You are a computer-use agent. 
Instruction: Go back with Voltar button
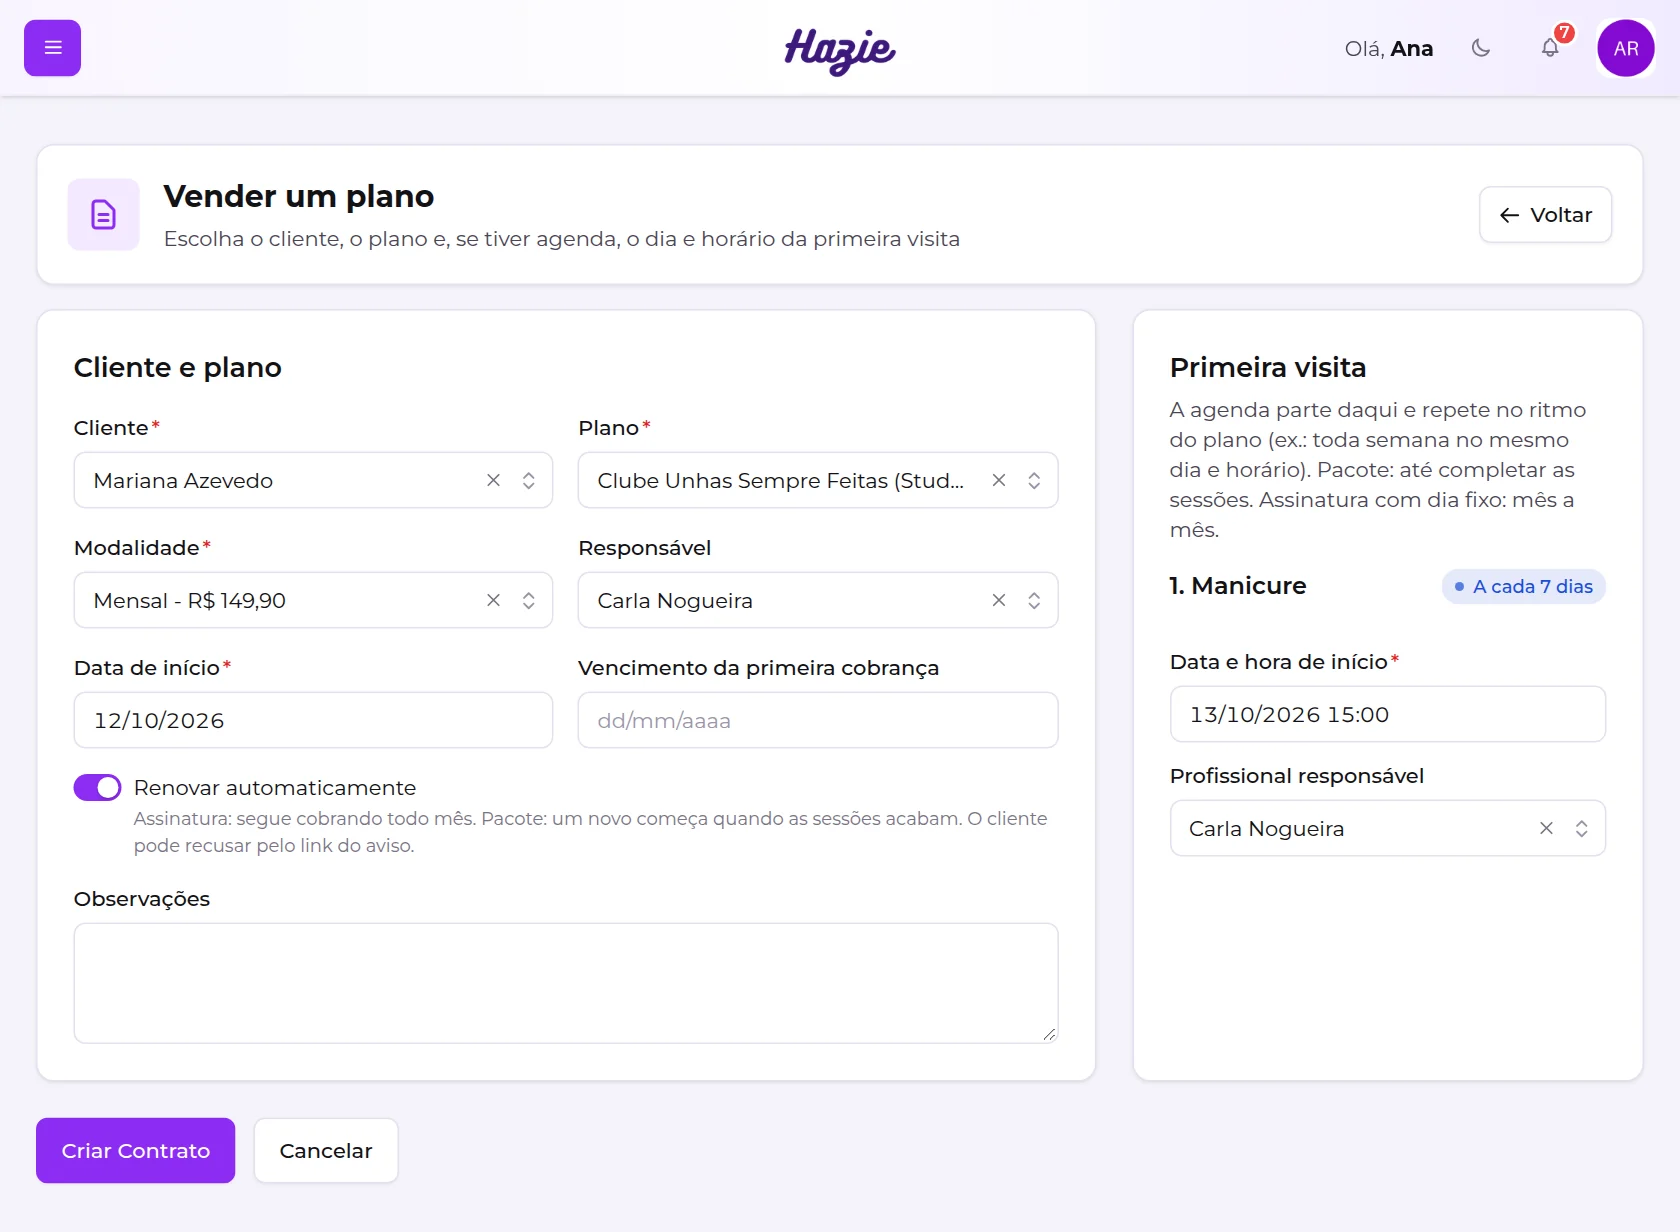1545,215
